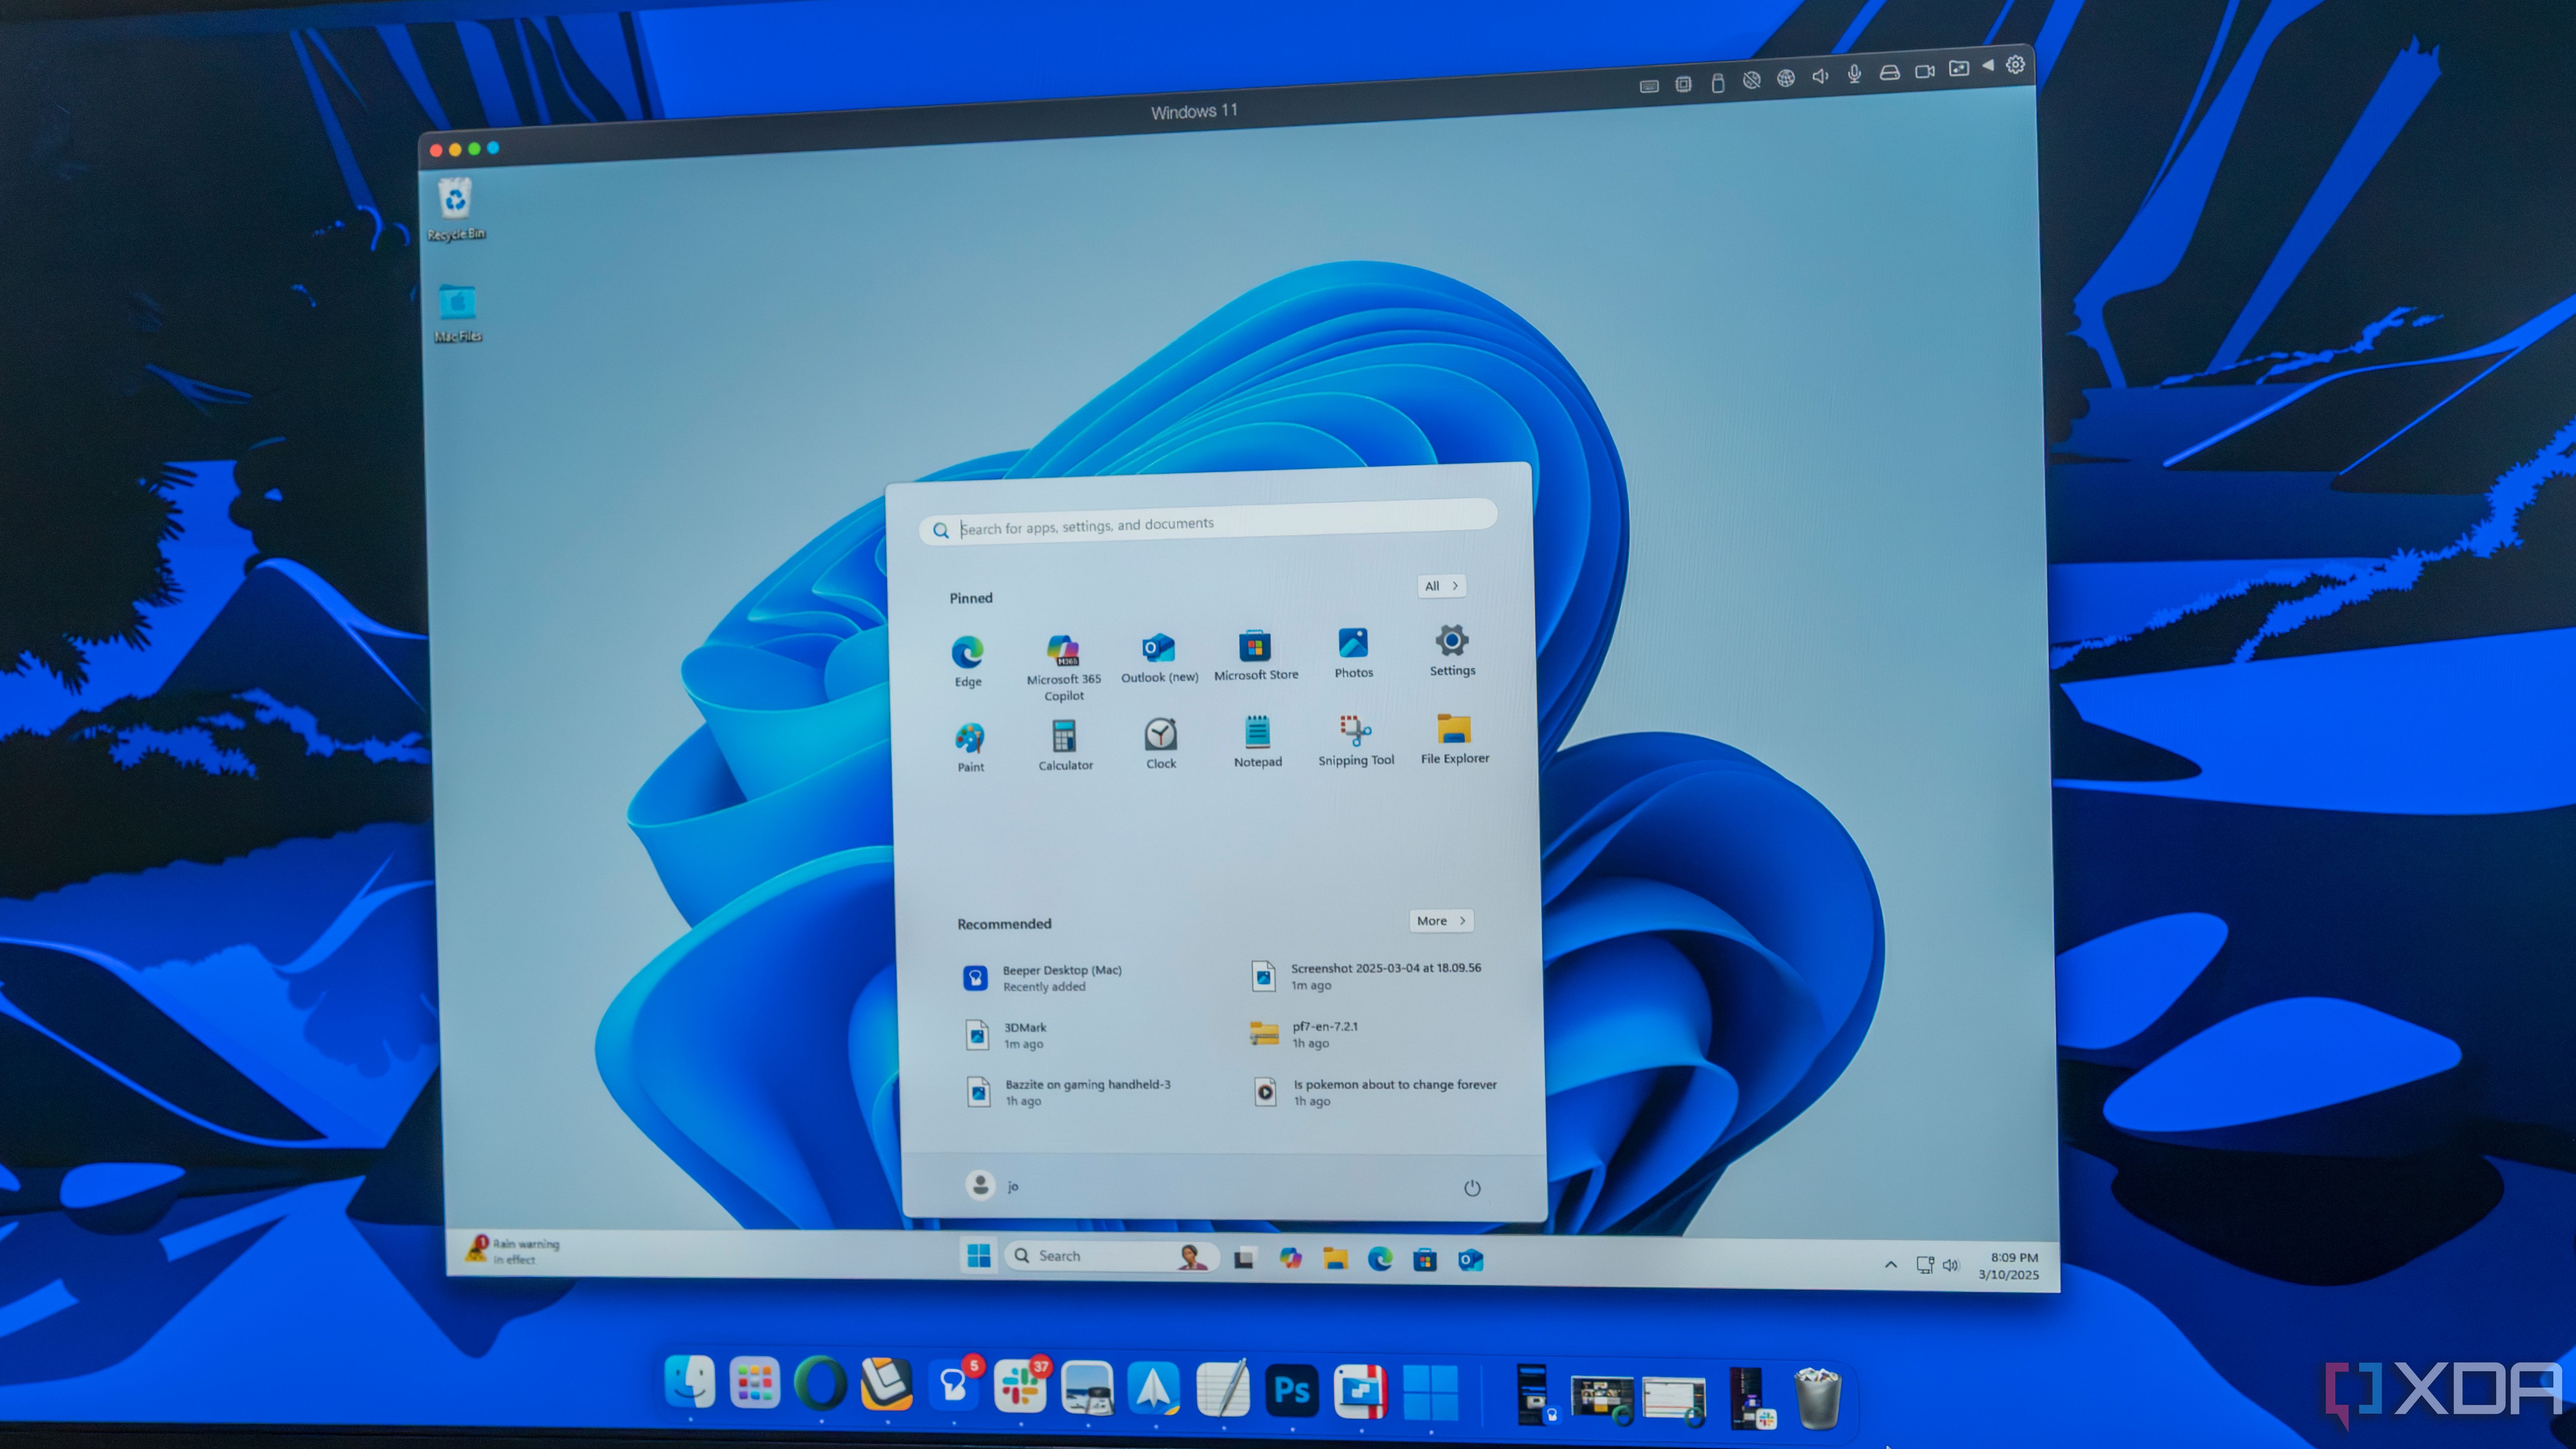The height and width of the screenshot is (1449, 2576).
Task: Open Spark mail paper-plane icon in the Dock
Action: 1154,1388
